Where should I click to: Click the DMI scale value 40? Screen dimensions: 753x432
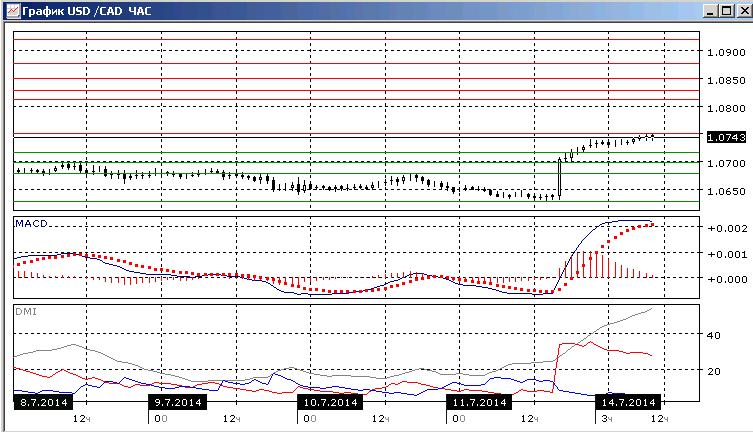[714, 336]
